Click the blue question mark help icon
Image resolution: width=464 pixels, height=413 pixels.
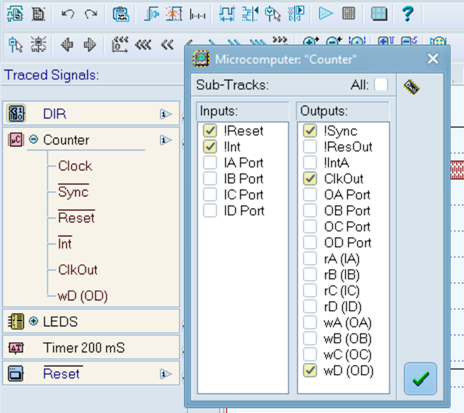pos(407,14)
